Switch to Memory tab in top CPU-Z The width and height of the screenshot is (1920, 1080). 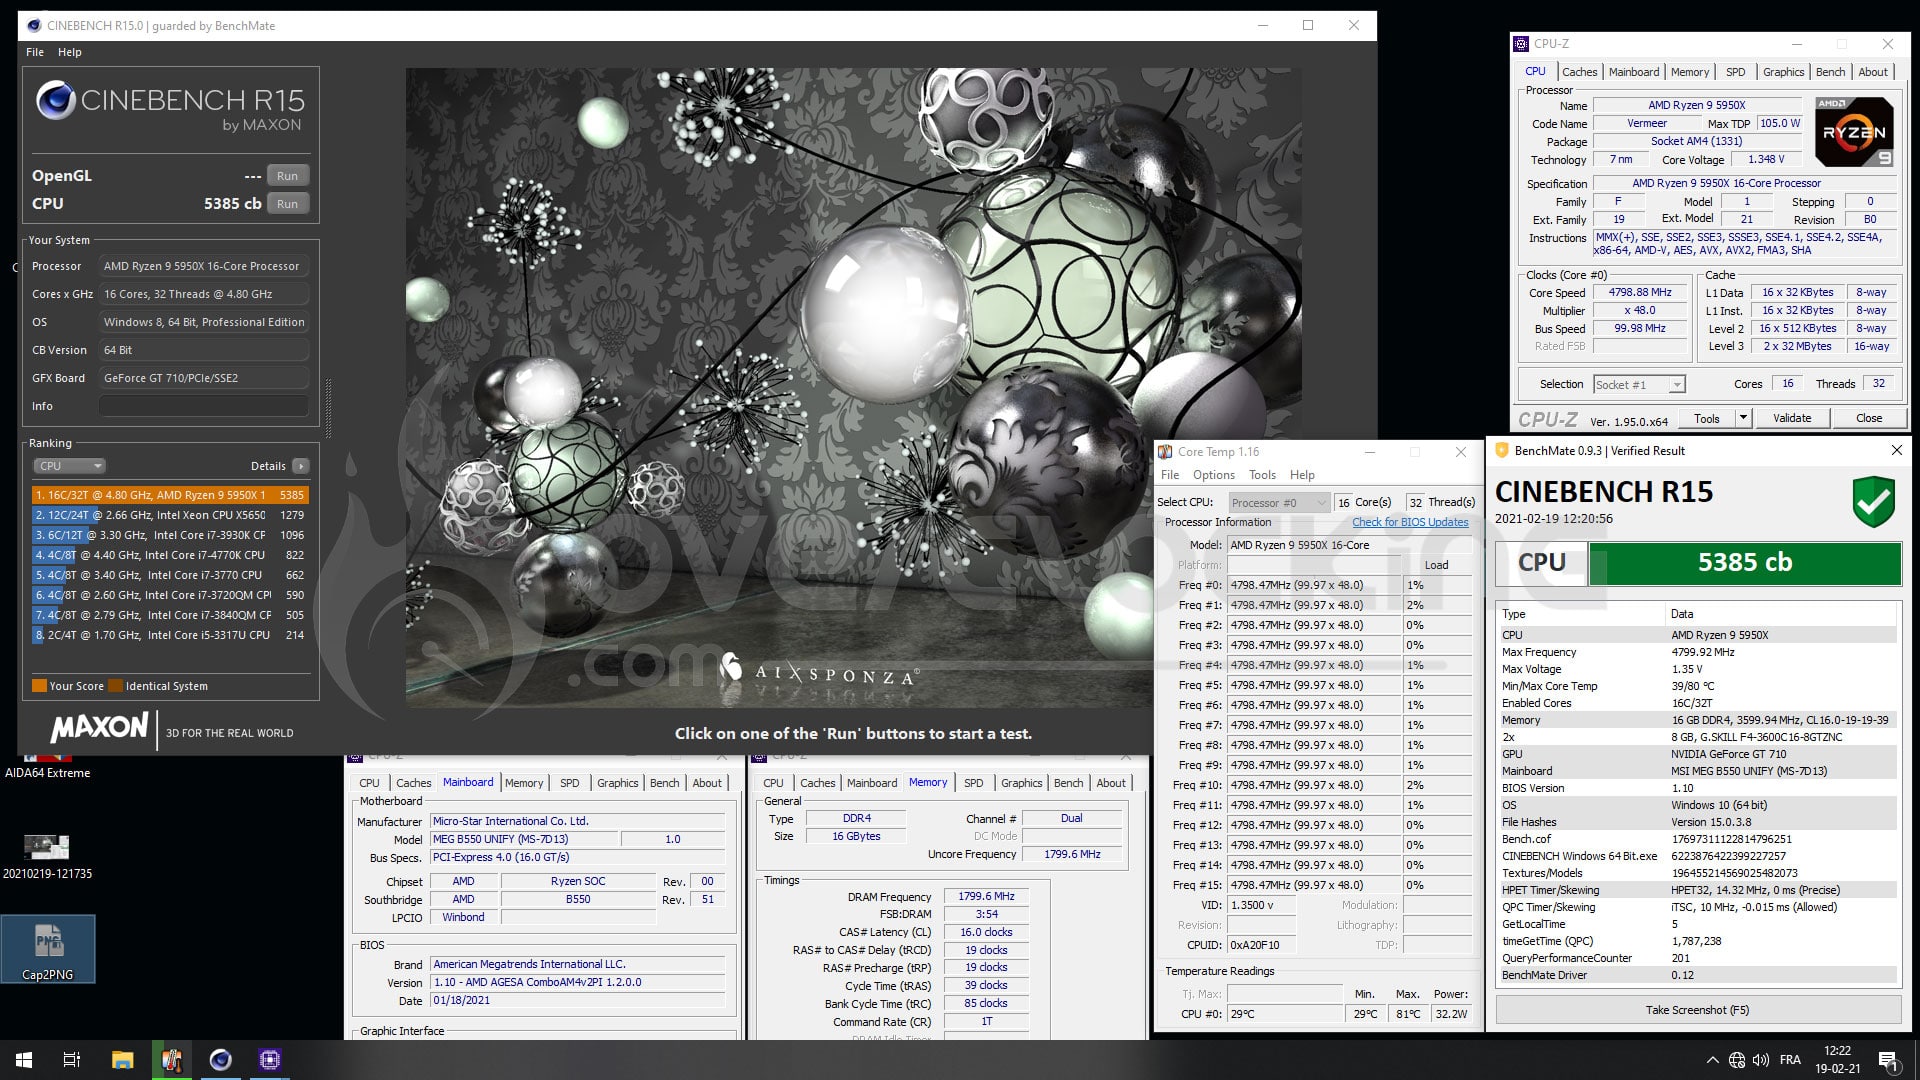pos(1689,72)
